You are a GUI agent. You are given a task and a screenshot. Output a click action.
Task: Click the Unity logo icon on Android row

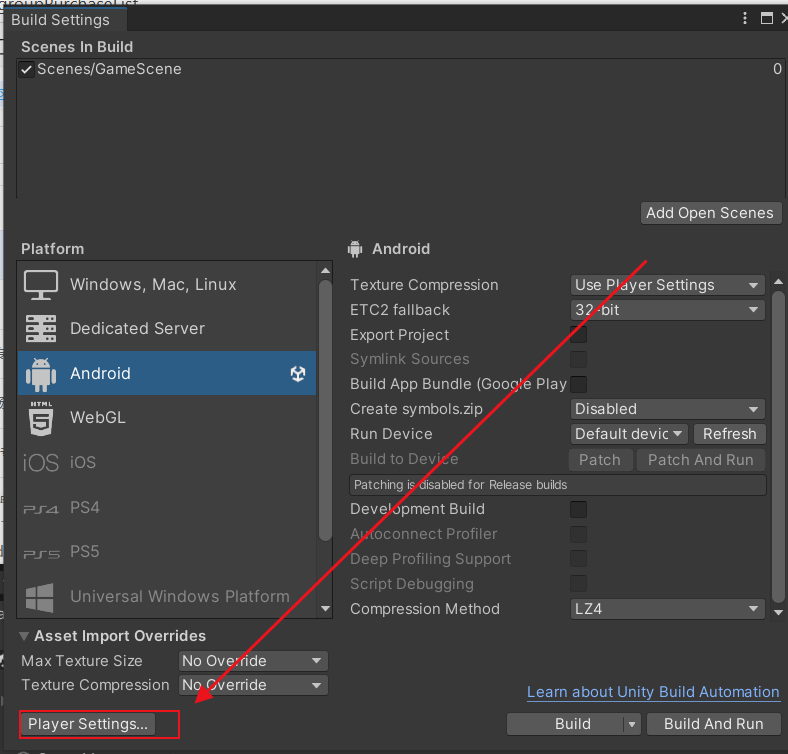point(298,373)
